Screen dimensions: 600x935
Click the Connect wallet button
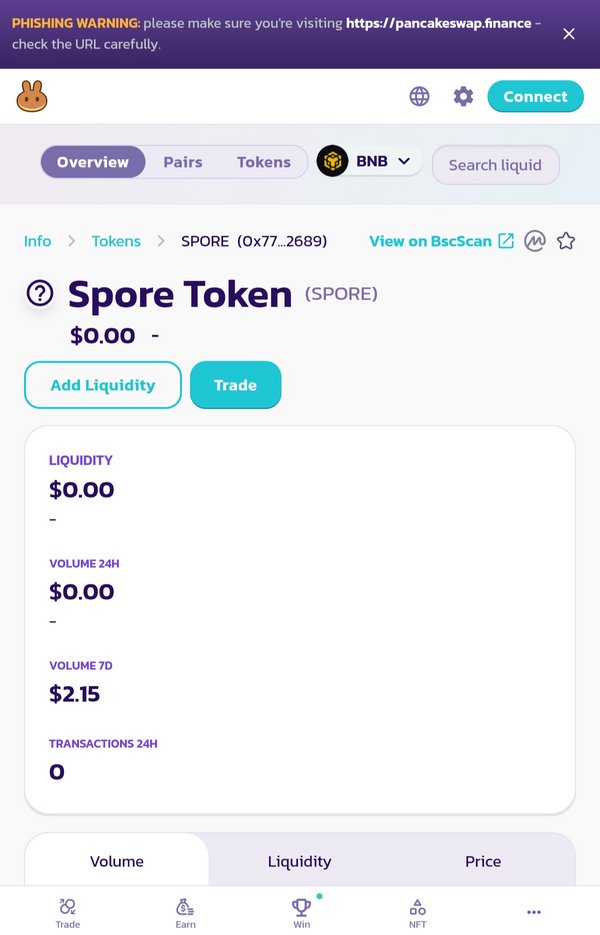pos(536,97)
